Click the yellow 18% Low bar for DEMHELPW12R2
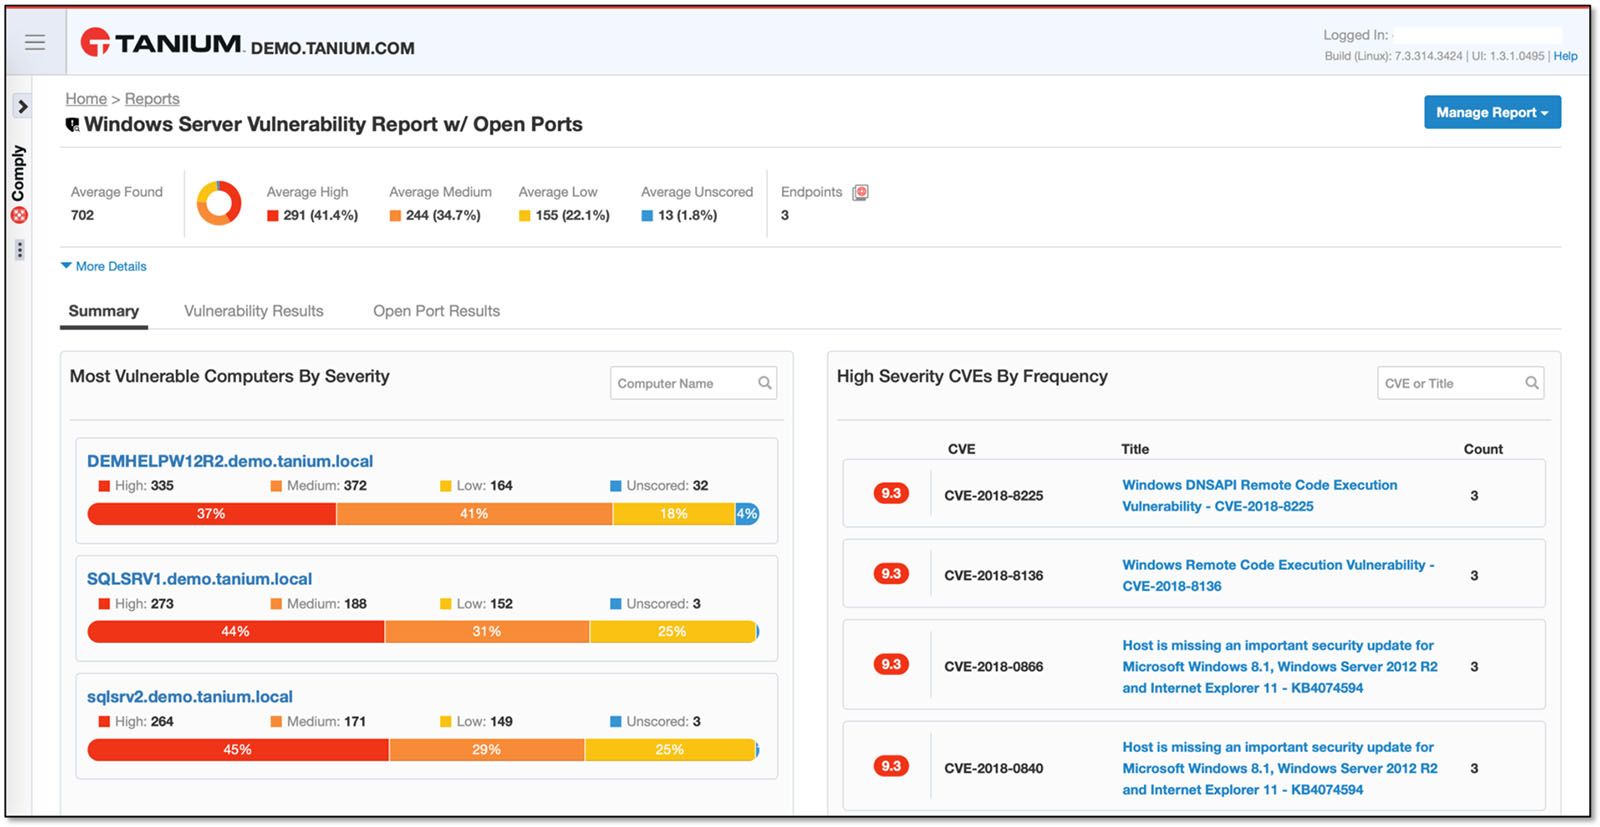This screenshot has height=827, width=1600. [673, 514]
